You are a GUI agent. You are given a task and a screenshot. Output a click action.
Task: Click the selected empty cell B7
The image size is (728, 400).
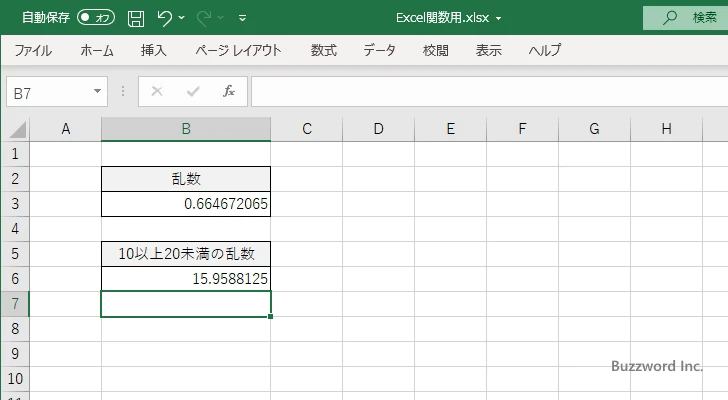pyautogui.click(x=186, y=304)
